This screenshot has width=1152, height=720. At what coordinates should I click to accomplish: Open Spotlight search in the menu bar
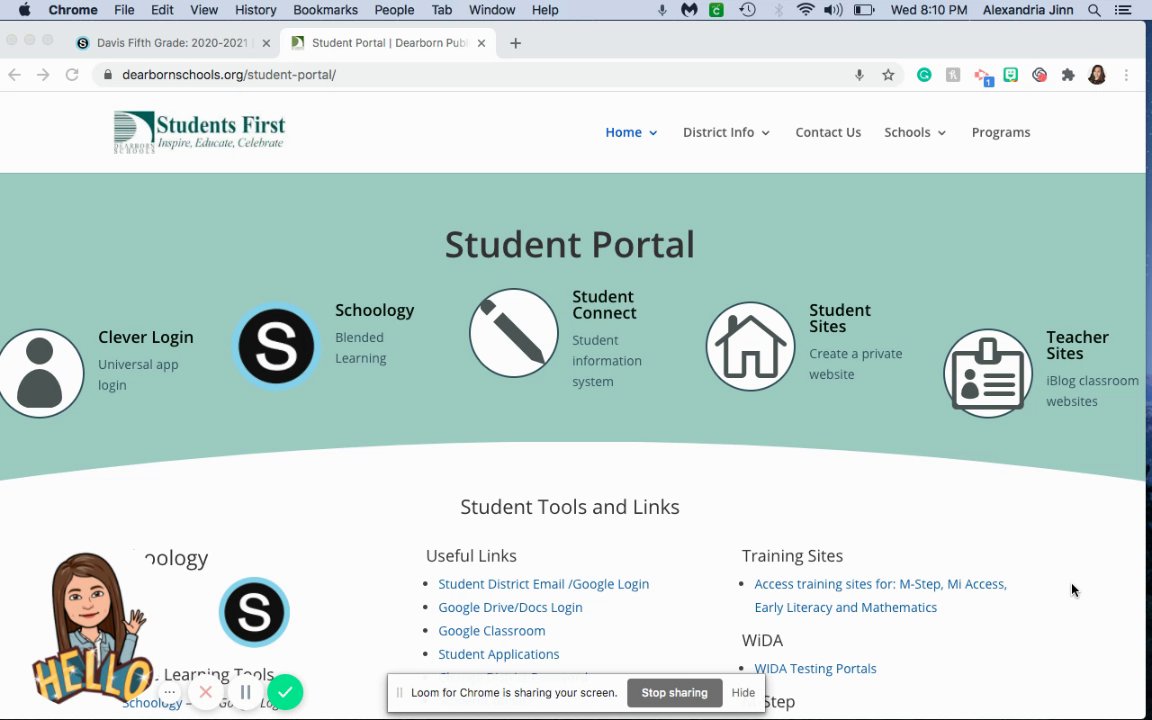click(x=1094, y=10)
